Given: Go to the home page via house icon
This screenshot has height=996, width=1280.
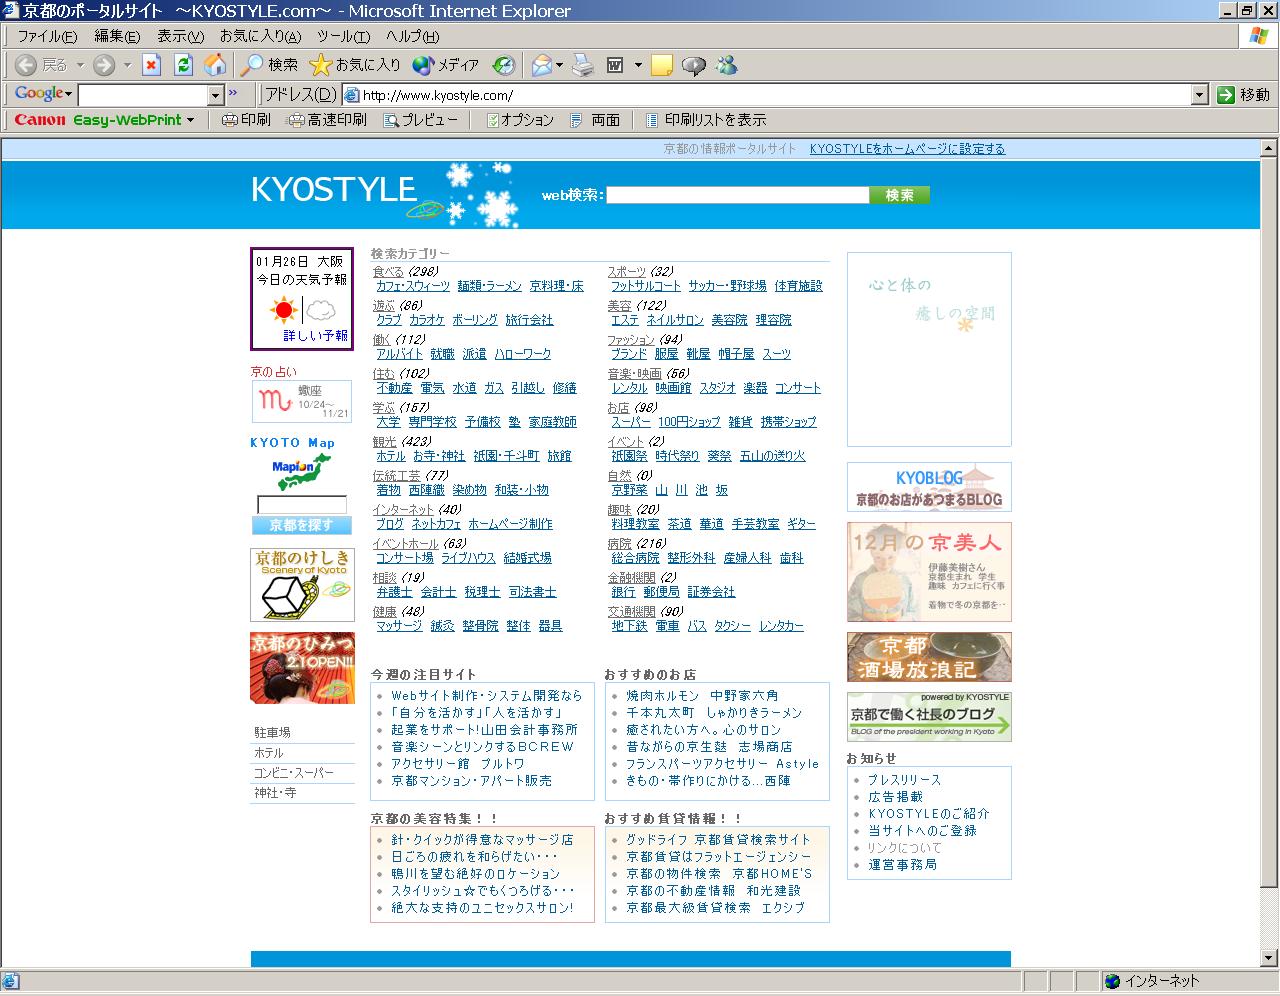Looking at the screenshot, I should [215, 65].
